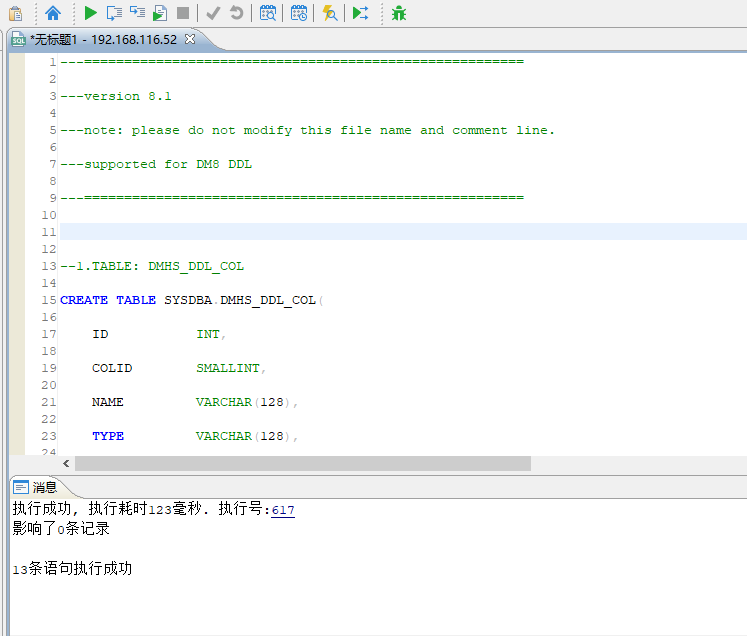Start debugging with green bug icon

click(399, 13)
